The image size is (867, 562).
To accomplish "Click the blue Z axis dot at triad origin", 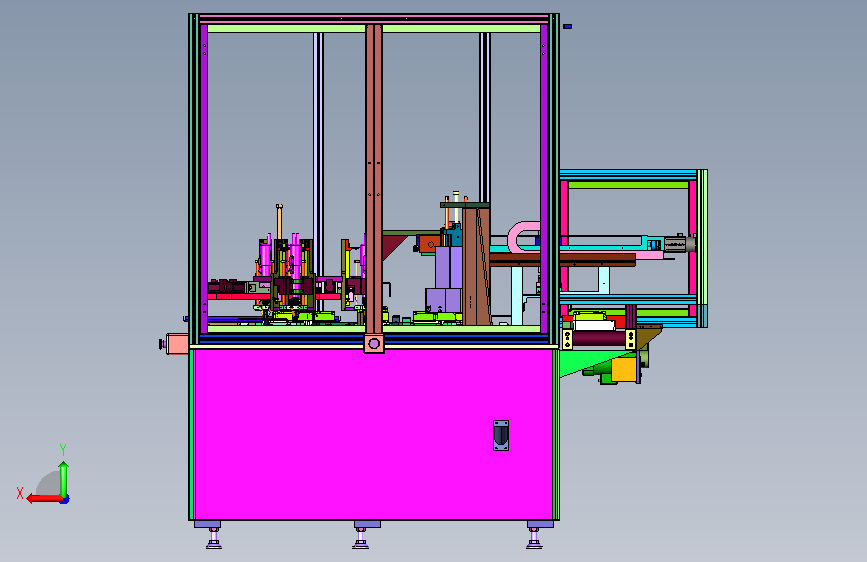I will tap(65, 500).
